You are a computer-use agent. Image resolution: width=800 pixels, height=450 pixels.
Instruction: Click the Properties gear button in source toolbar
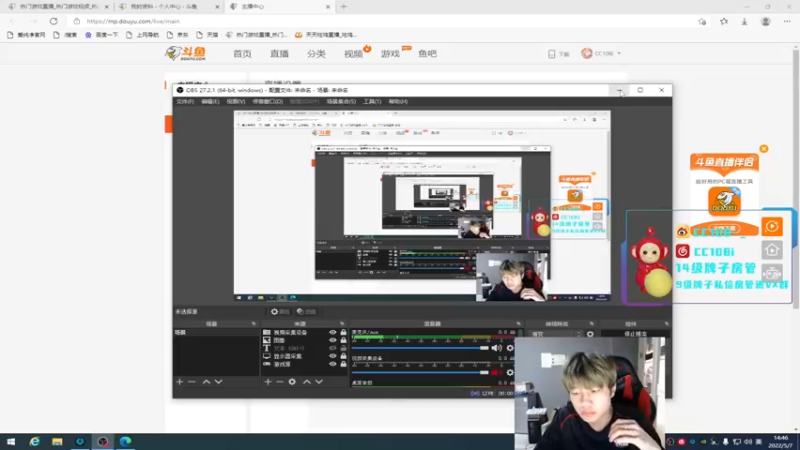pos(280,312)
